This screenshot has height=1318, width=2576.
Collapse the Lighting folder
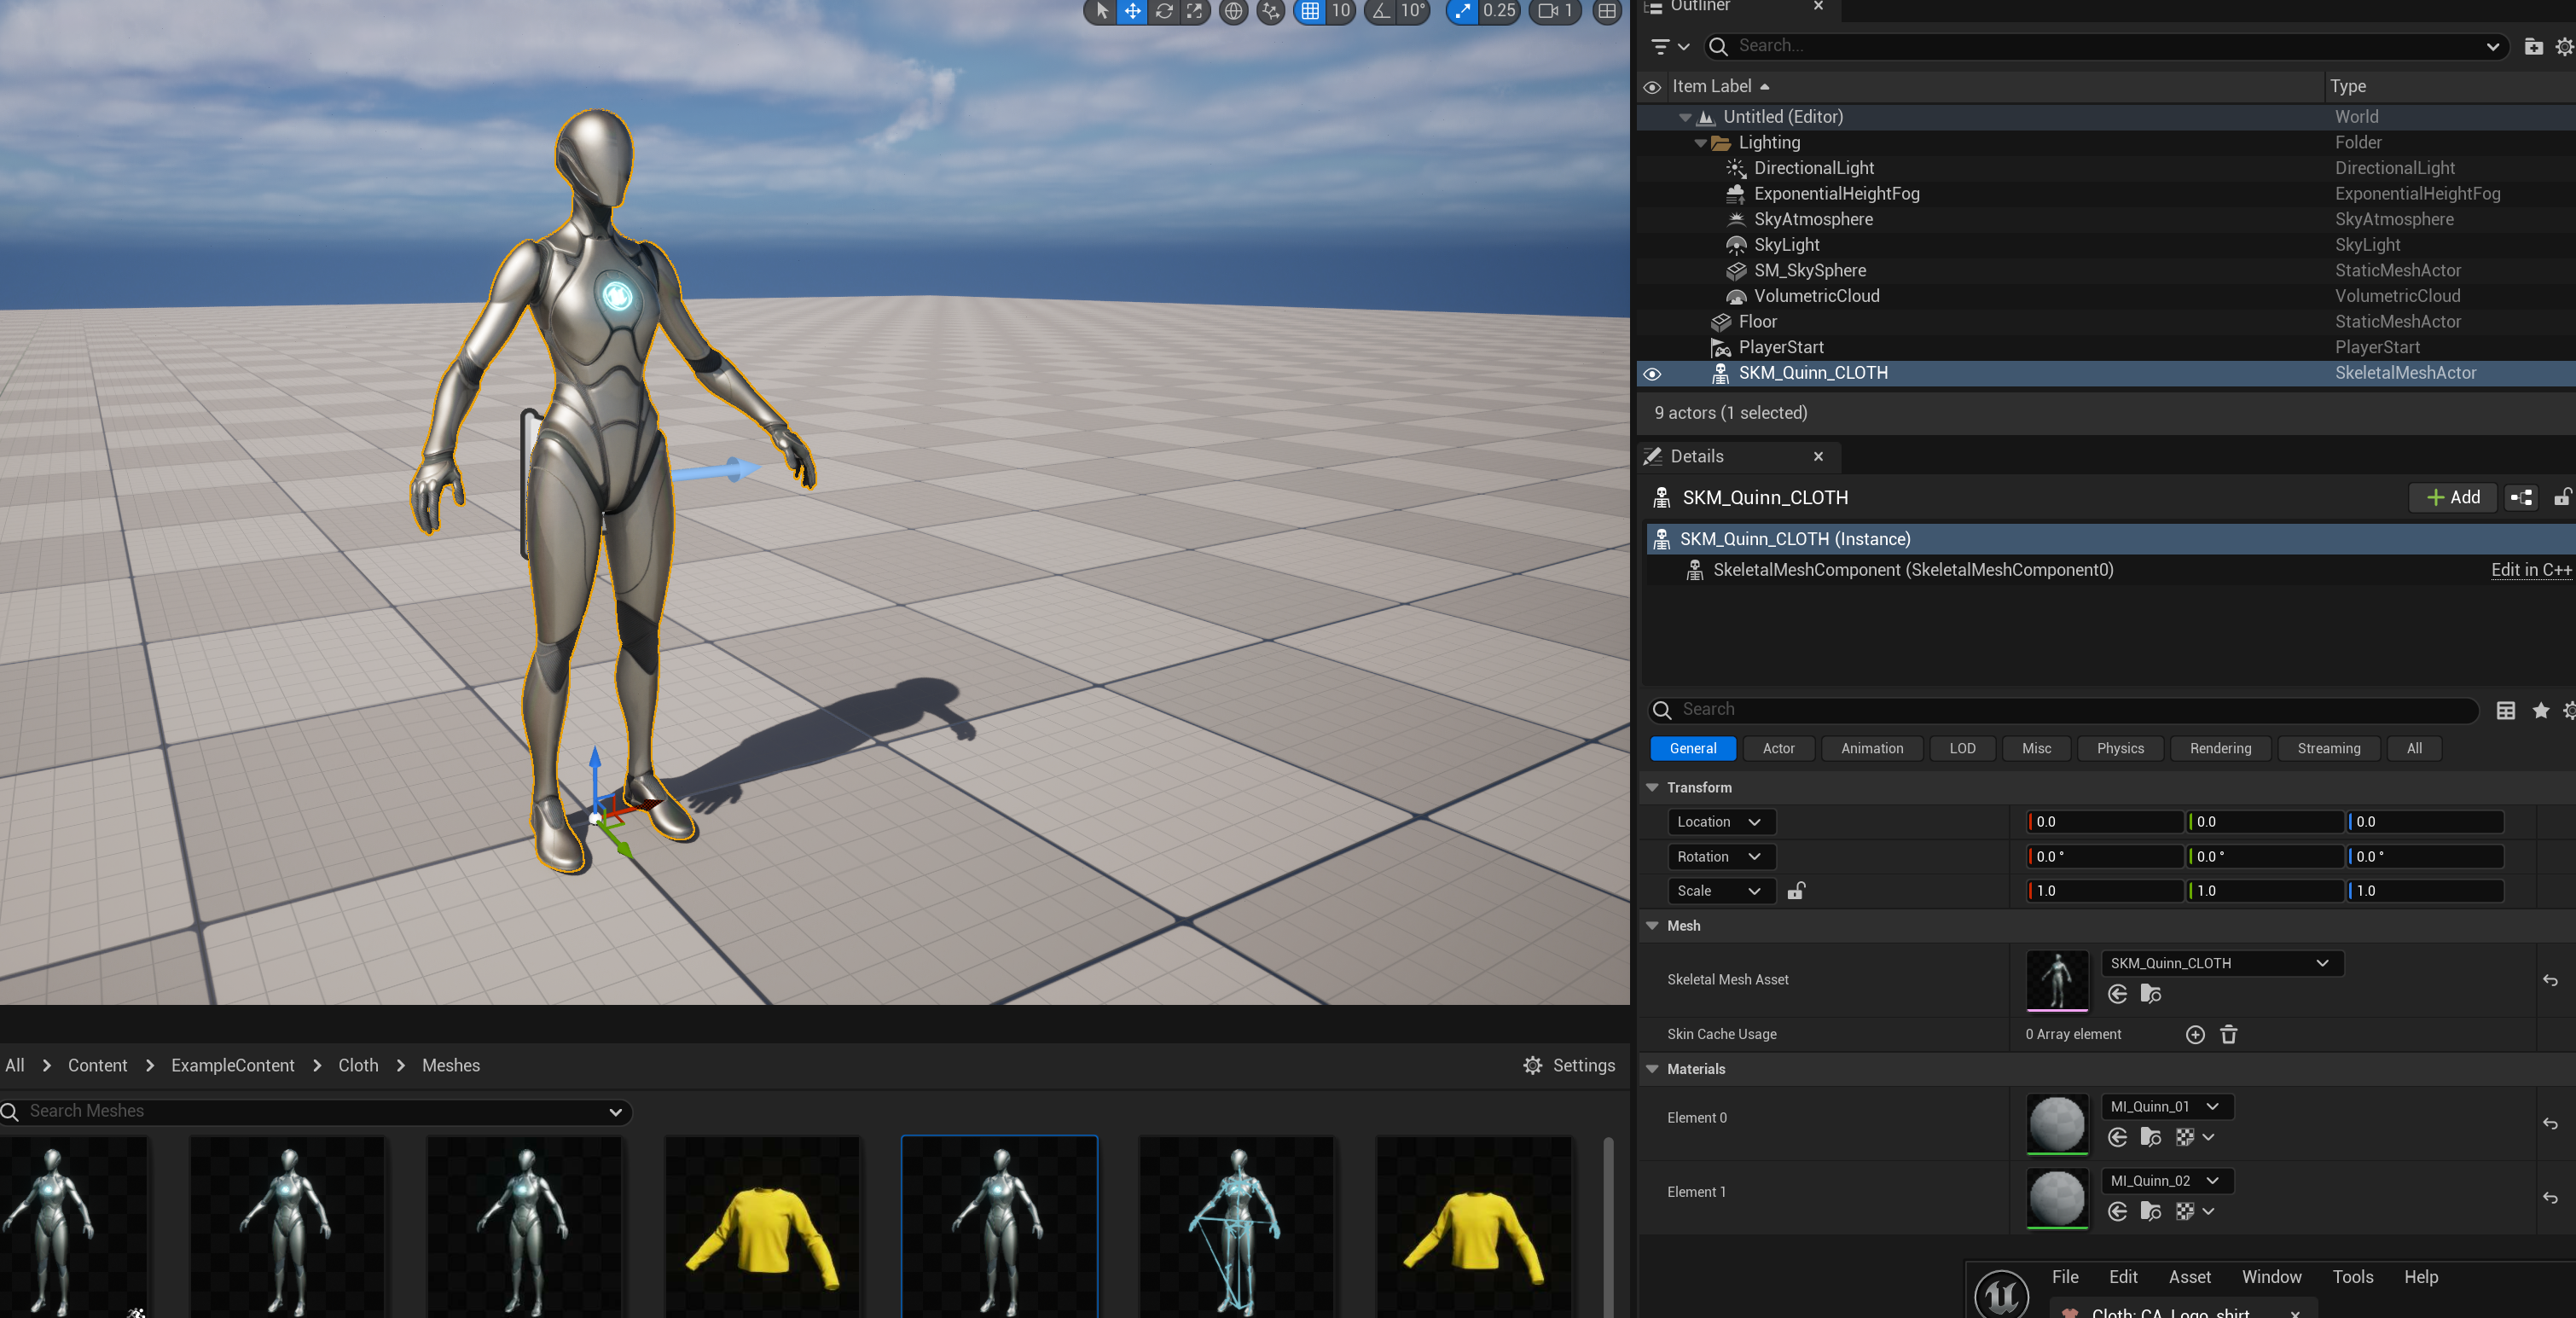1700,143
